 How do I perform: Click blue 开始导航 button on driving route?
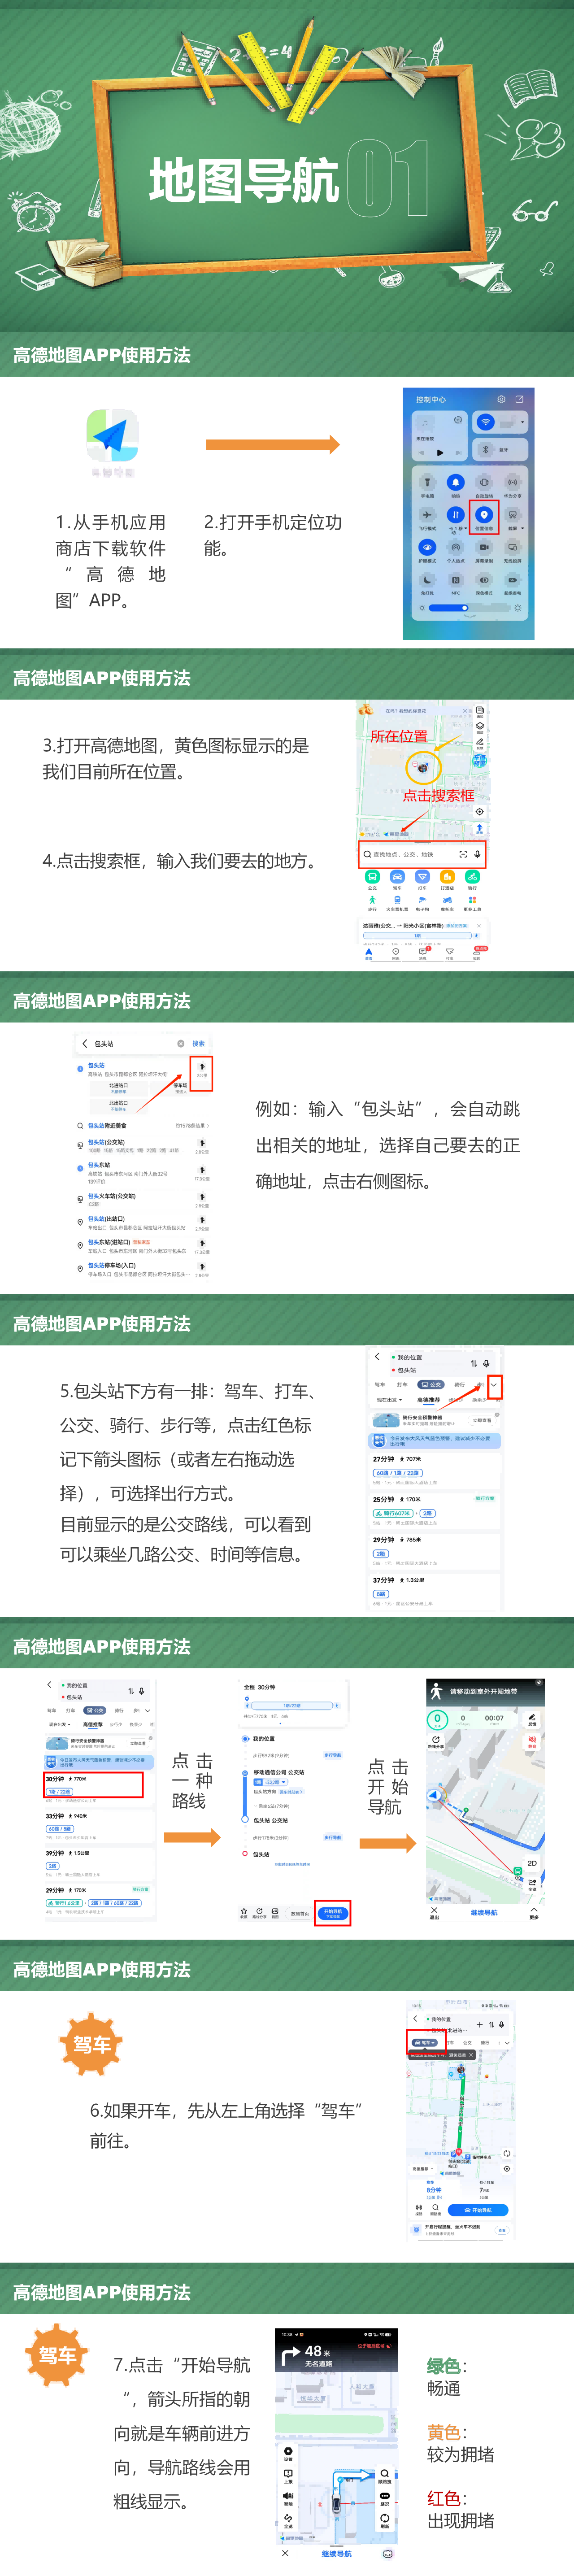[478, 2210]
